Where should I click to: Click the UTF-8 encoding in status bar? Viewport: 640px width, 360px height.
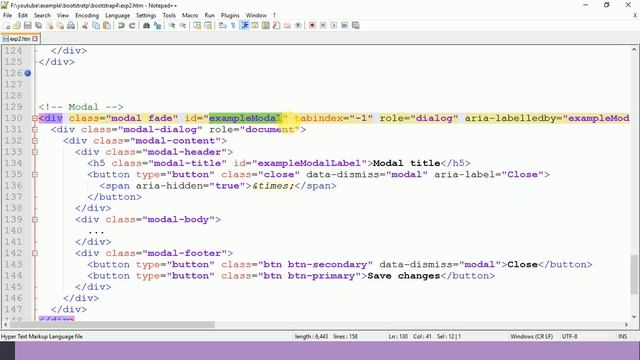pyautogui.click(x=569, y=336)
